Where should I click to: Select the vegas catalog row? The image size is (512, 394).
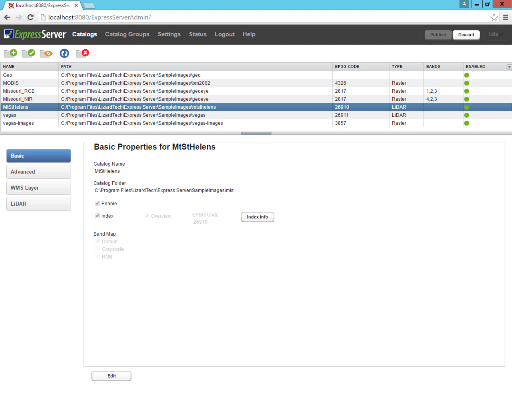click(256, 115)
